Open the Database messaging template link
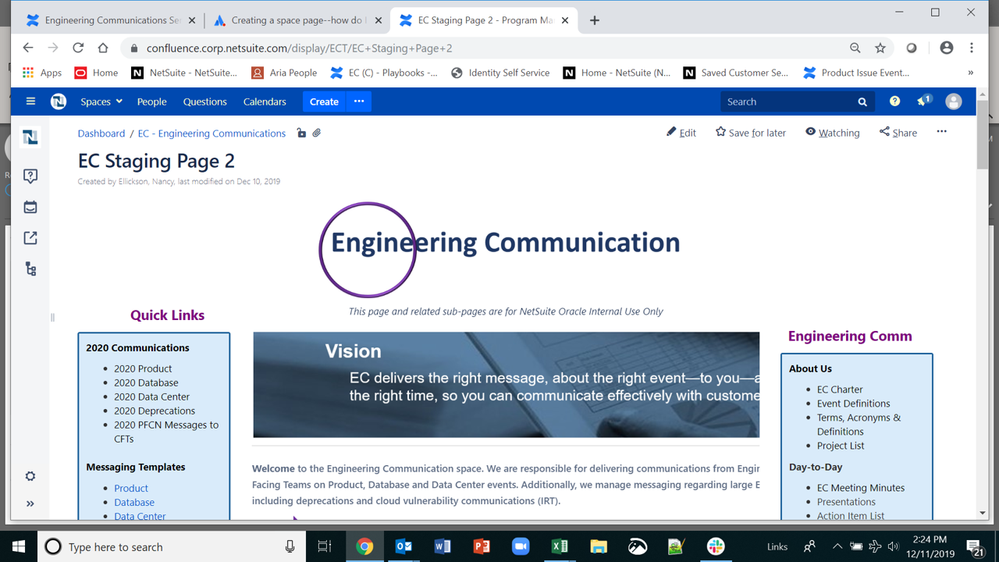This screenshot has width=999, height=562. (134, 502)
